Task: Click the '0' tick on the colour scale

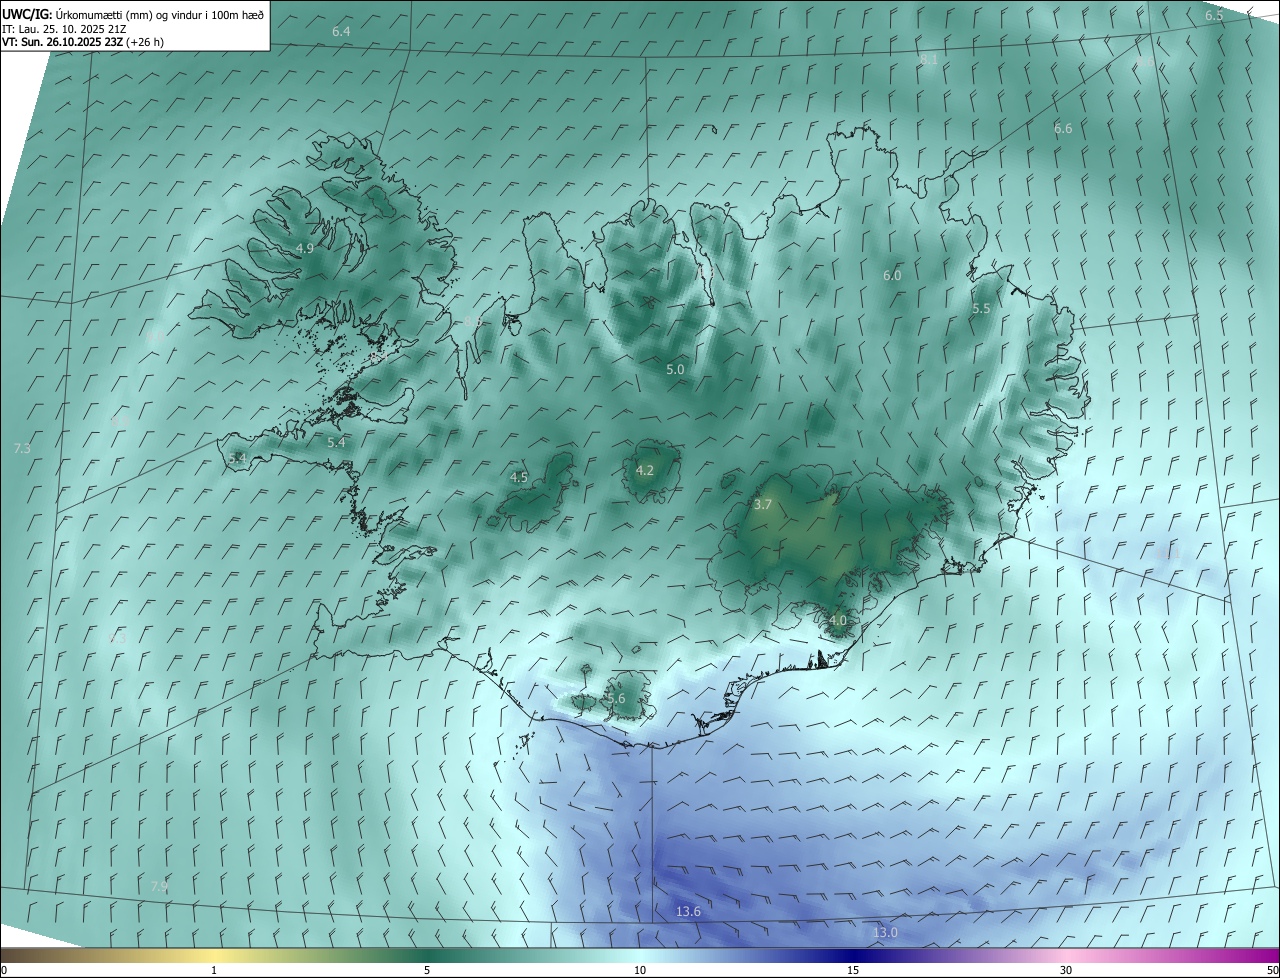Action: [4, 970]
